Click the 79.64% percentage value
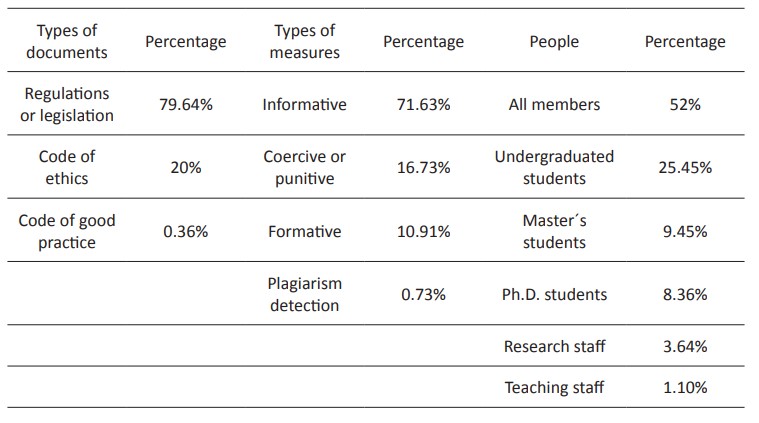Image resolution: width=759 pixels, height=423 pixels. 186,104
